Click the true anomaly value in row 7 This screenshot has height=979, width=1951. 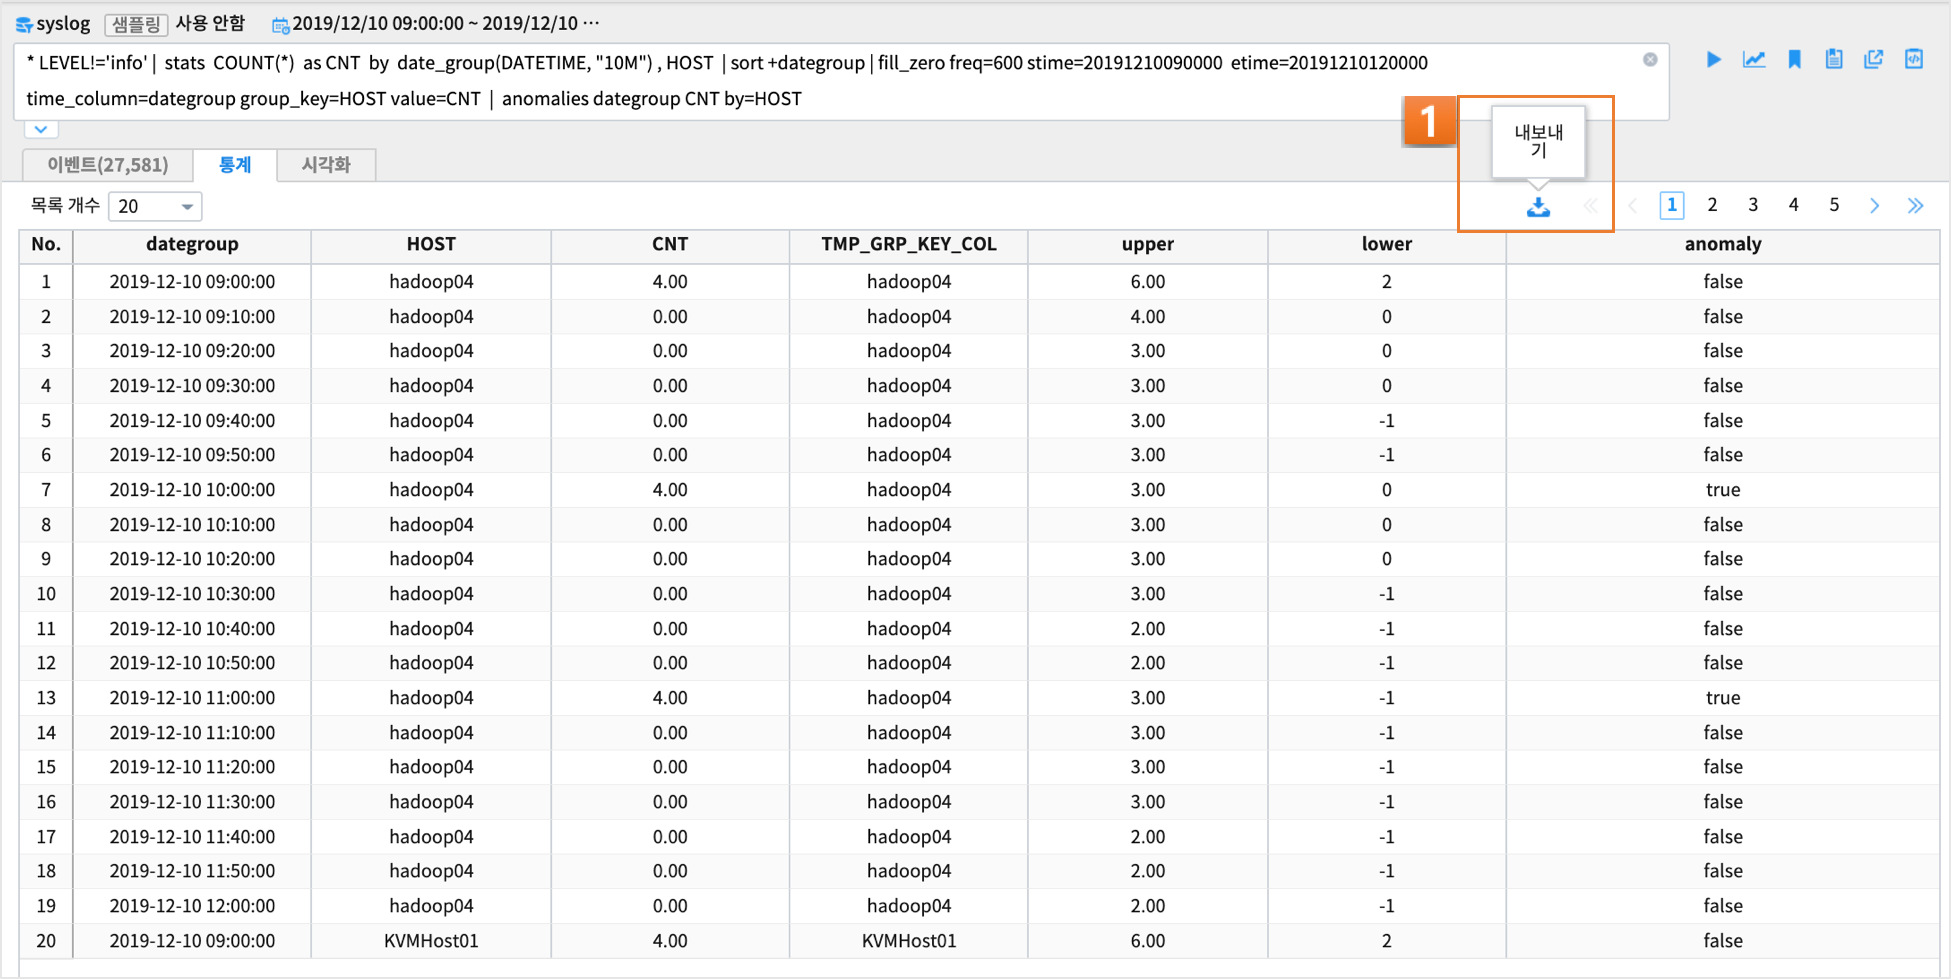pyautogui.click(x=1723, y=490)
